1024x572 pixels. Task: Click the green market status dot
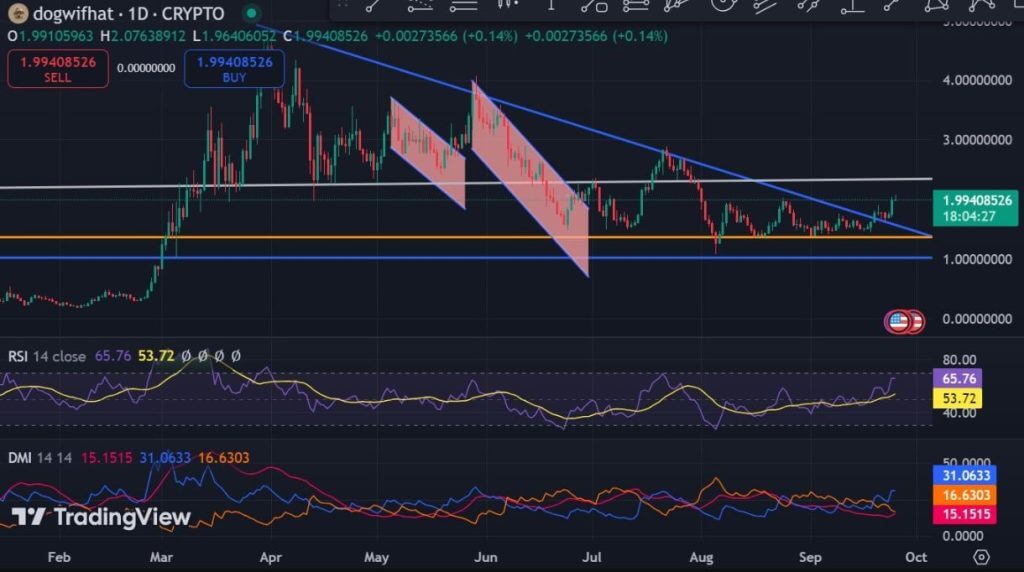251,13
